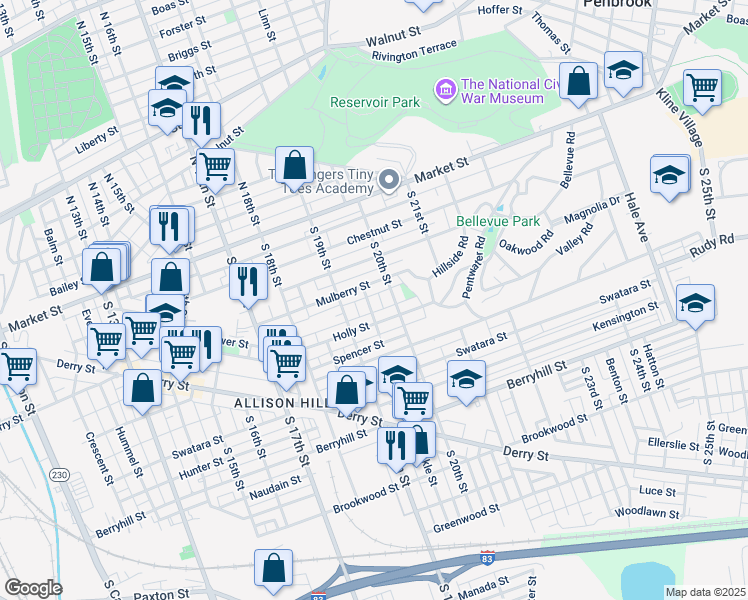Click the Google logo
This screenshot has height=600, width=748.
[33, 589]
